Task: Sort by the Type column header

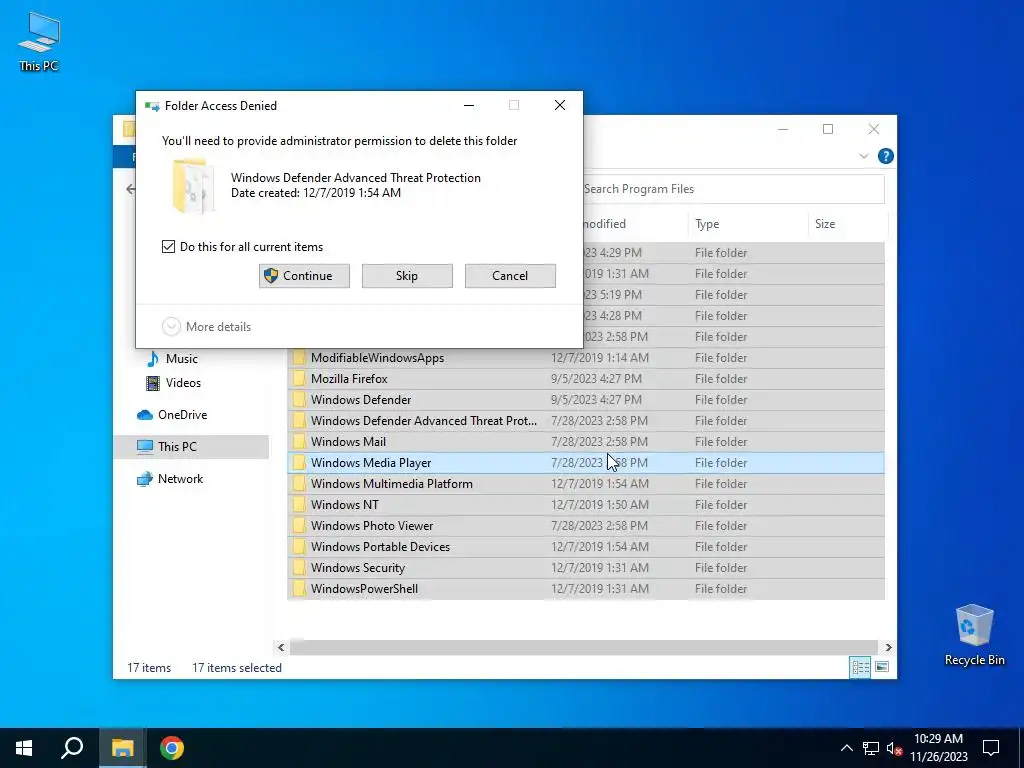Action: [748, 224]
